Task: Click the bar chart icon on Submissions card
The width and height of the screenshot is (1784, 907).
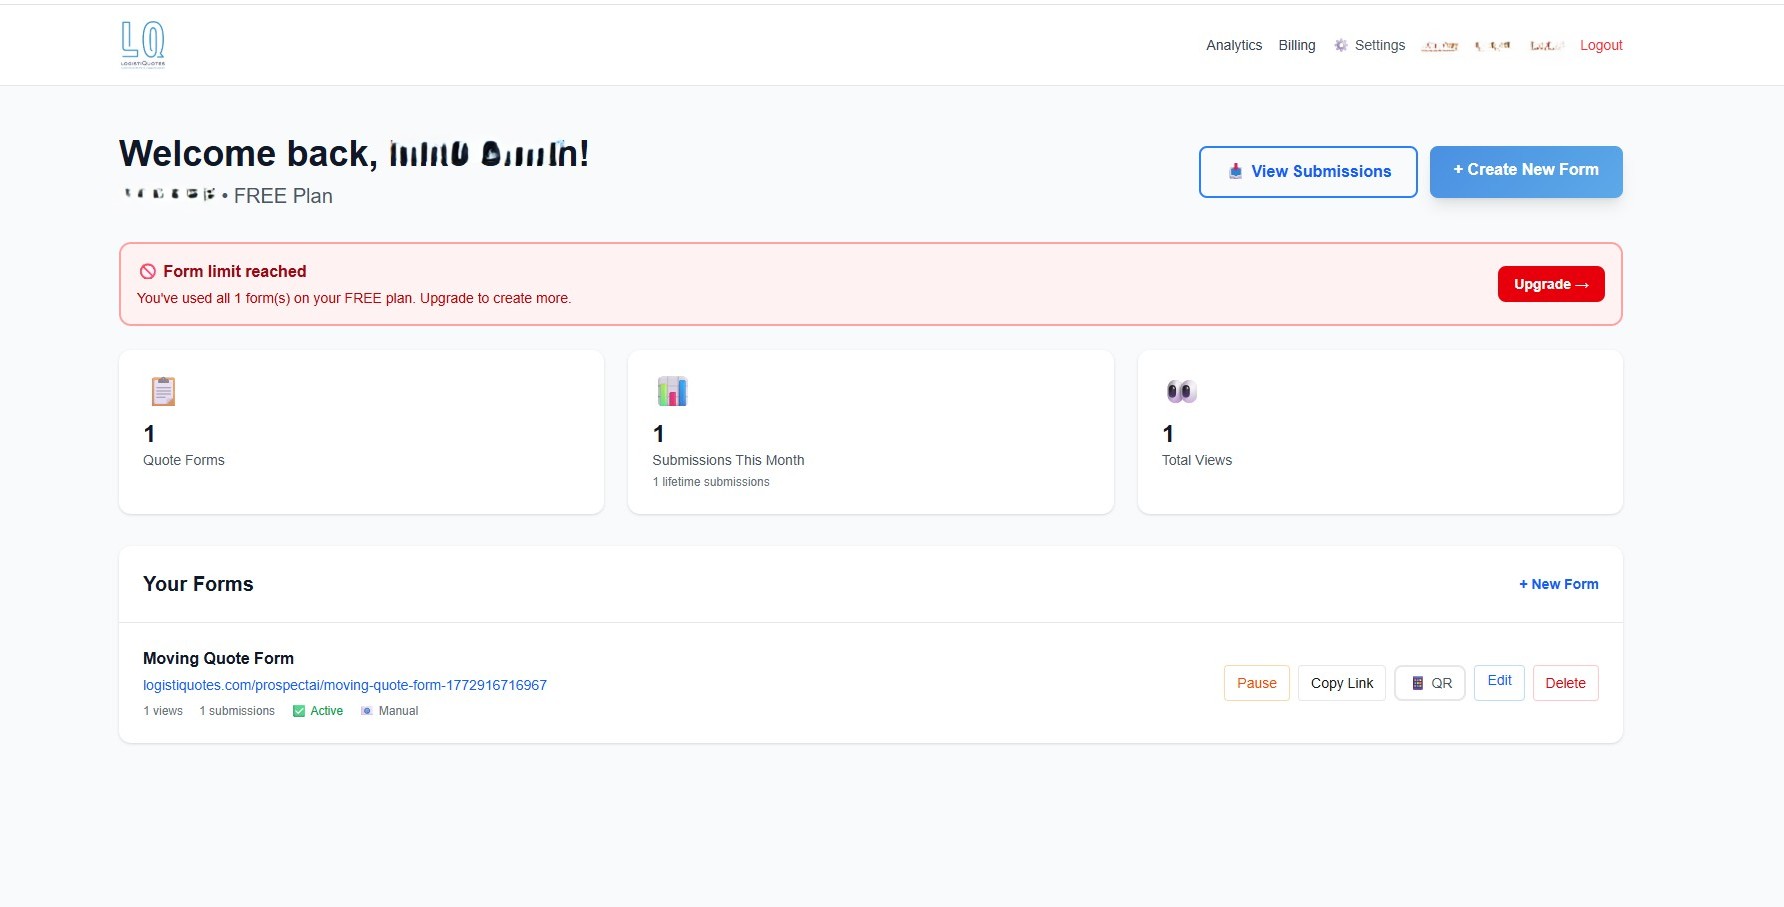Action: coord(671,391)
